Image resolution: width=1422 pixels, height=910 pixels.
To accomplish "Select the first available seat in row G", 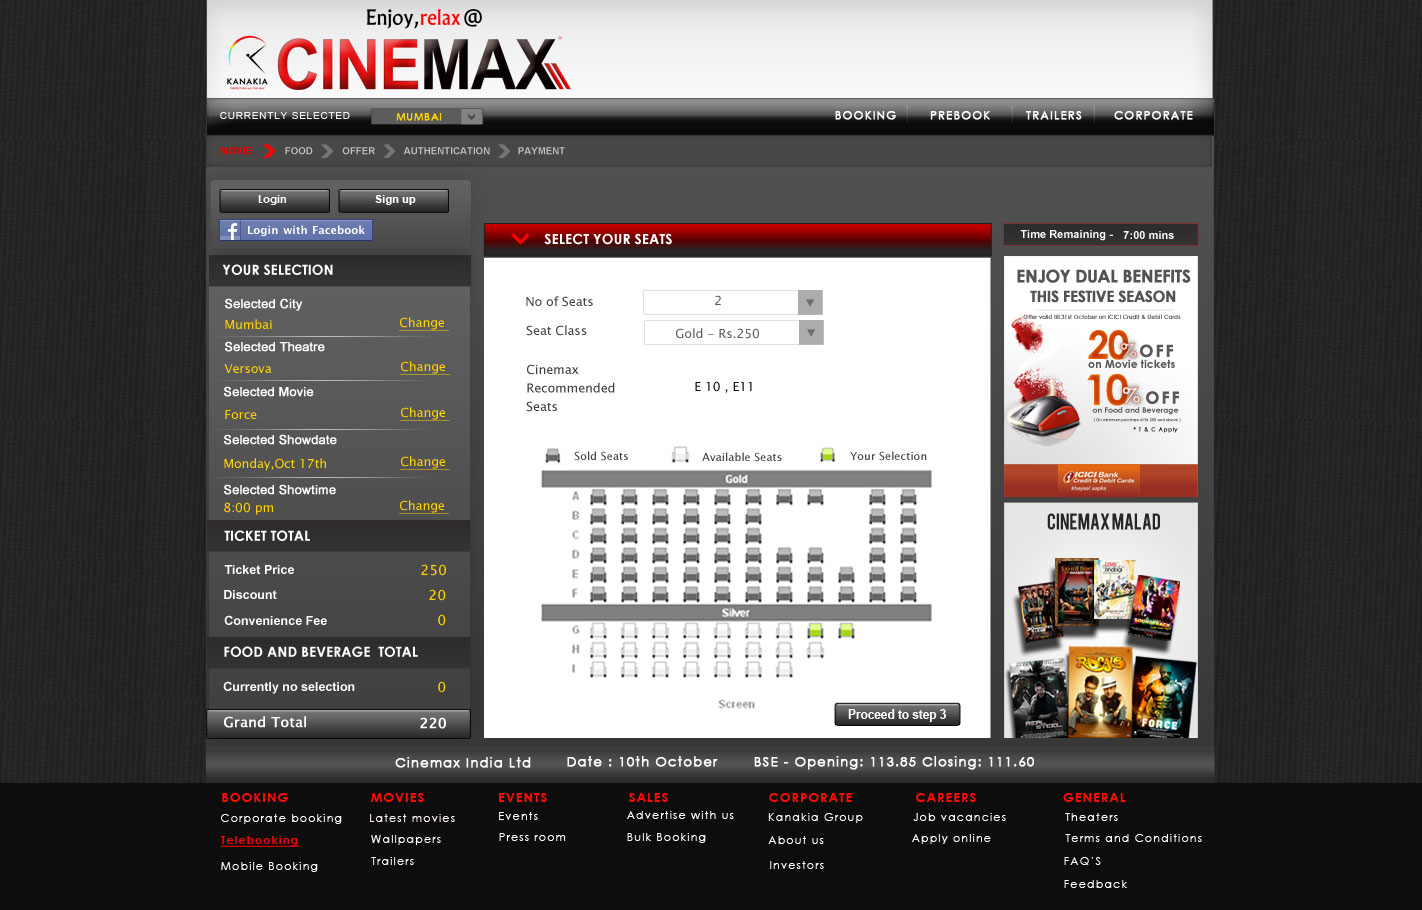I will click(598, 630).
